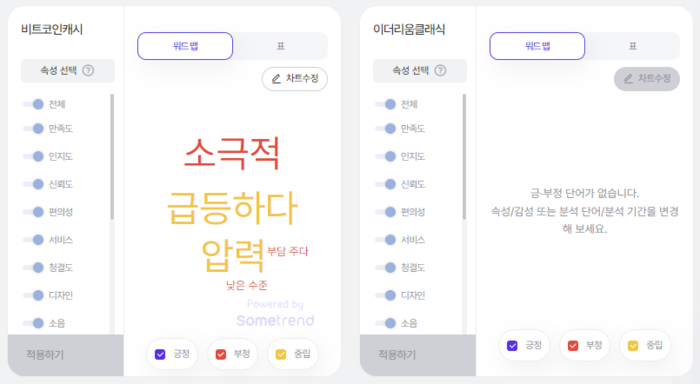Viewport: 700px width, 384px height.
Task: Open the Powered by Sometrend link
Action: coord(275,313)
